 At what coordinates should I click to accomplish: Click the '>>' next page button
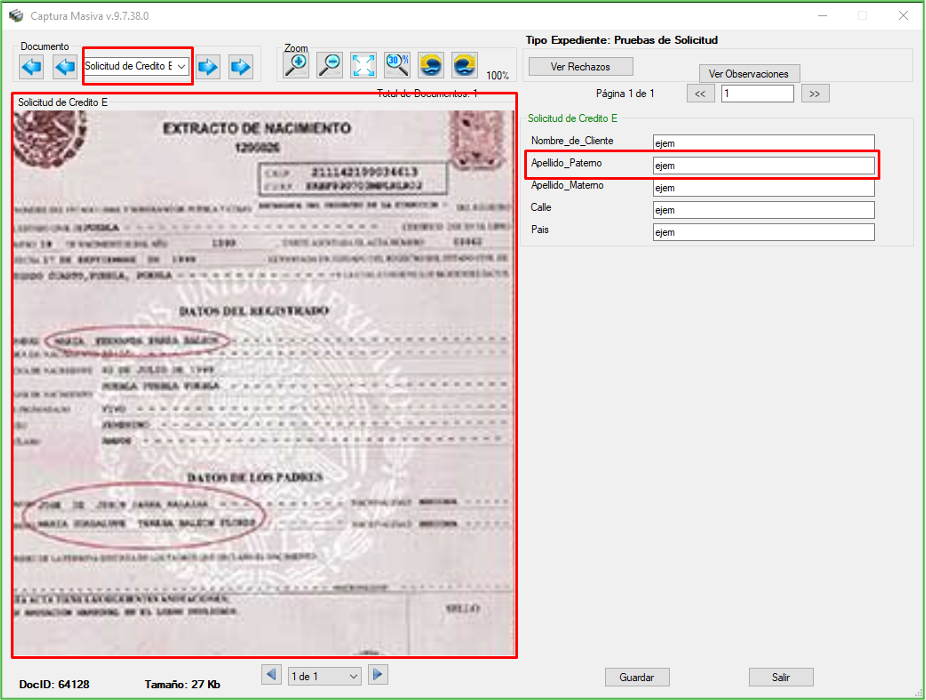pyautogui.click(x=815, y=93)
